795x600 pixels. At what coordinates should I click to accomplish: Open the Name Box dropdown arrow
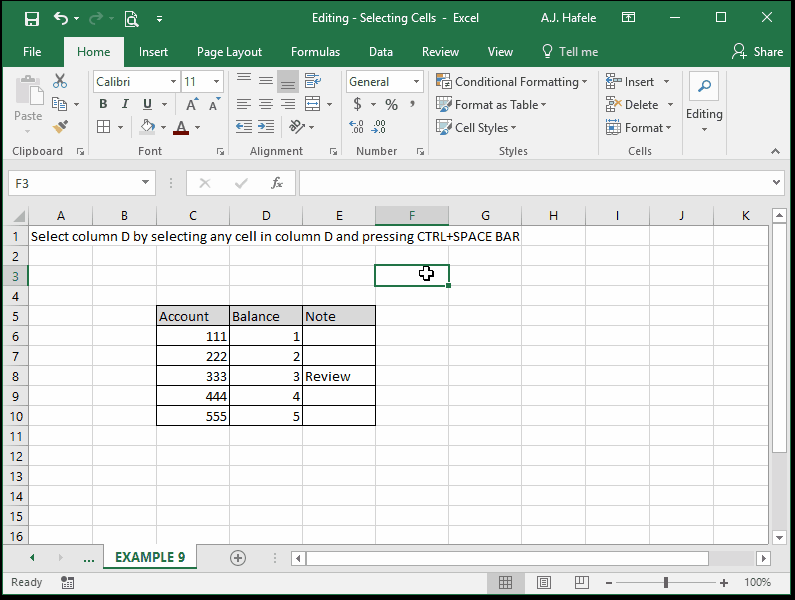(146, 183)
